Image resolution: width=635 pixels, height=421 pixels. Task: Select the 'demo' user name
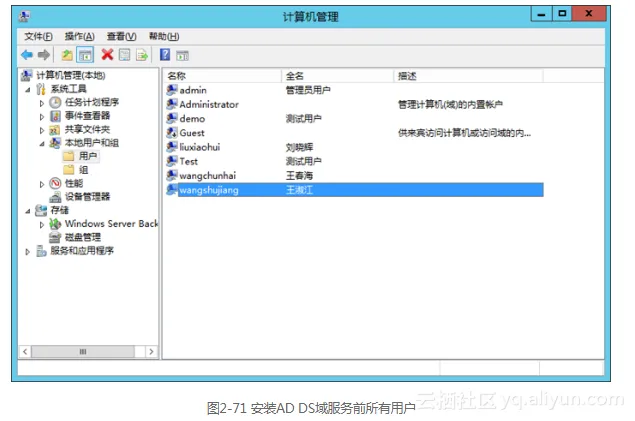point(192,119)
